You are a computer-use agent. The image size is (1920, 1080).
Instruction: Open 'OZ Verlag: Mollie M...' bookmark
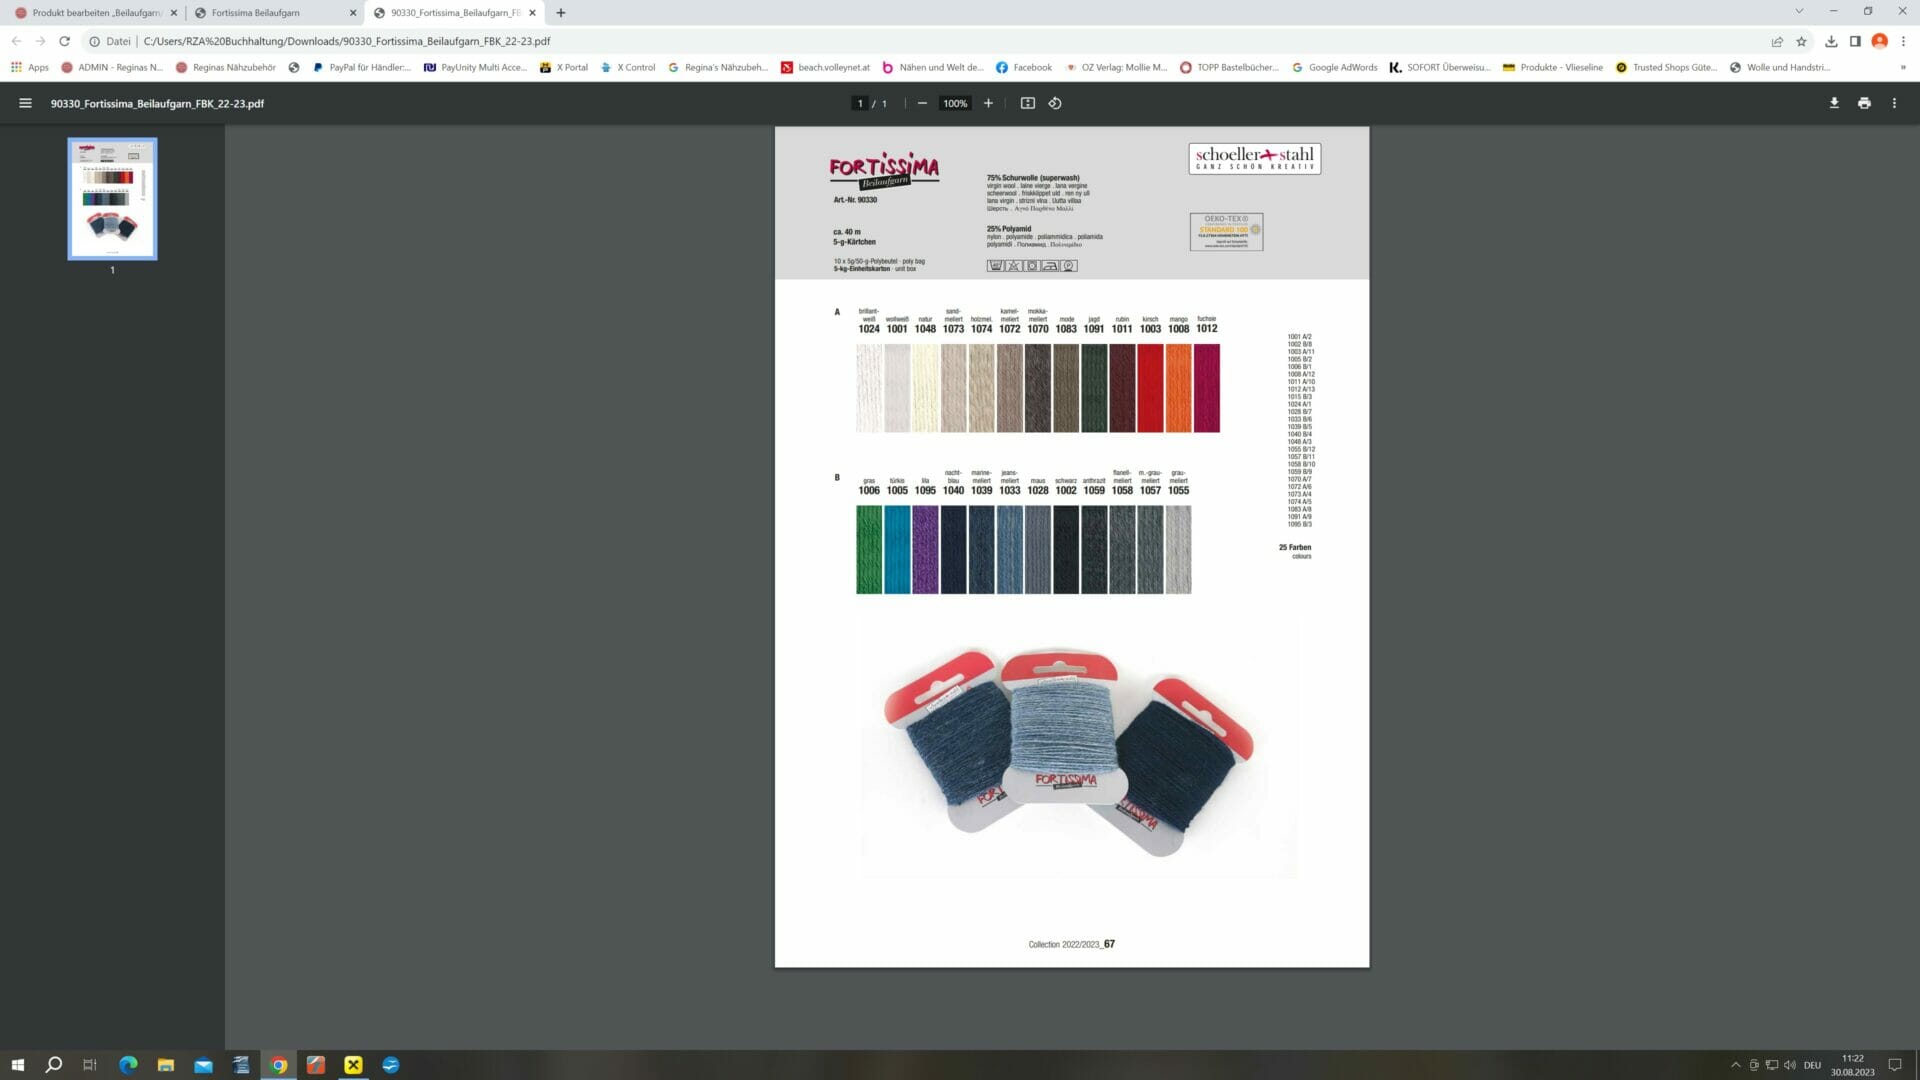click(x=1116, y=67)
